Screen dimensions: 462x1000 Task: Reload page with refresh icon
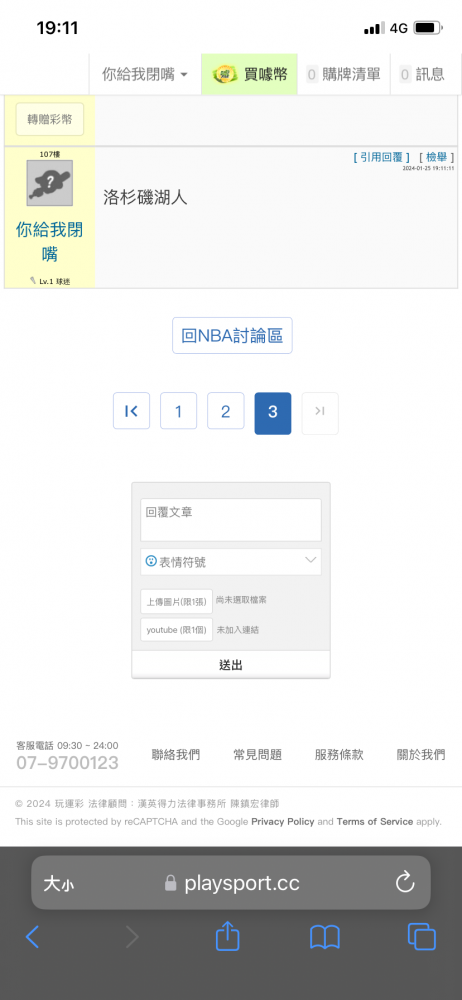(405, 883)
